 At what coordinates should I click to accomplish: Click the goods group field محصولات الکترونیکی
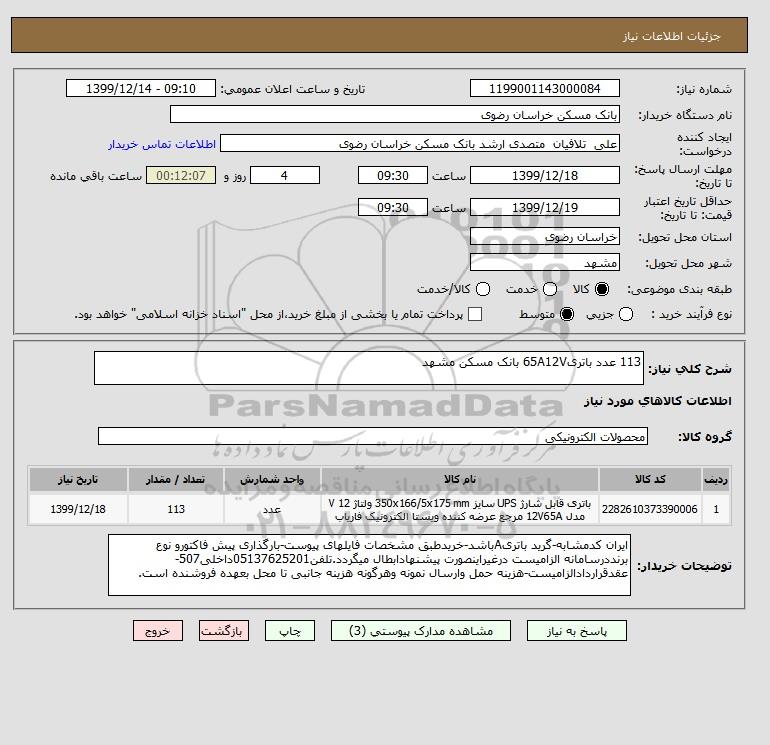pos(373,436)
